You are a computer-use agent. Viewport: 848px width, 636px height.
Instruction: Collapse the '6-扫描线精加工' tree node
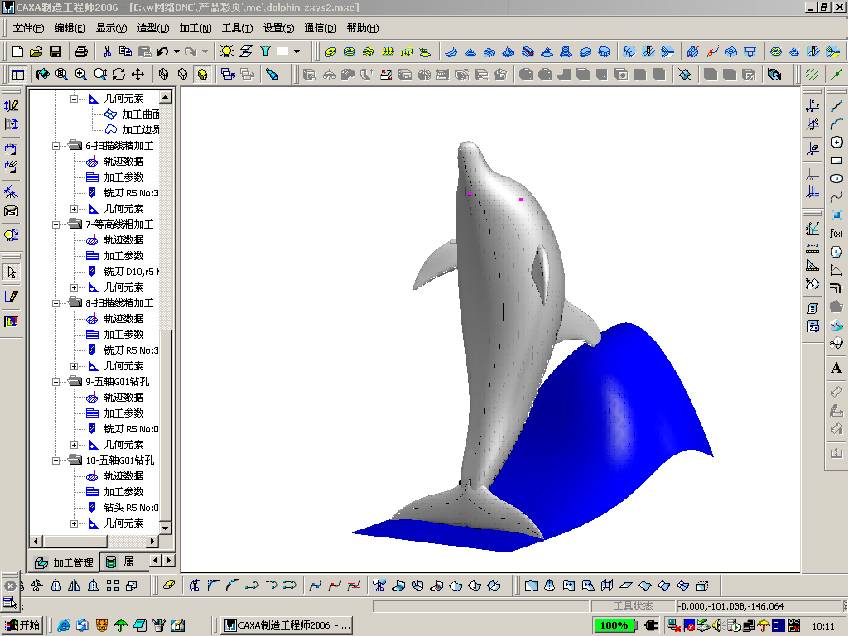click(x=58, y=146)
